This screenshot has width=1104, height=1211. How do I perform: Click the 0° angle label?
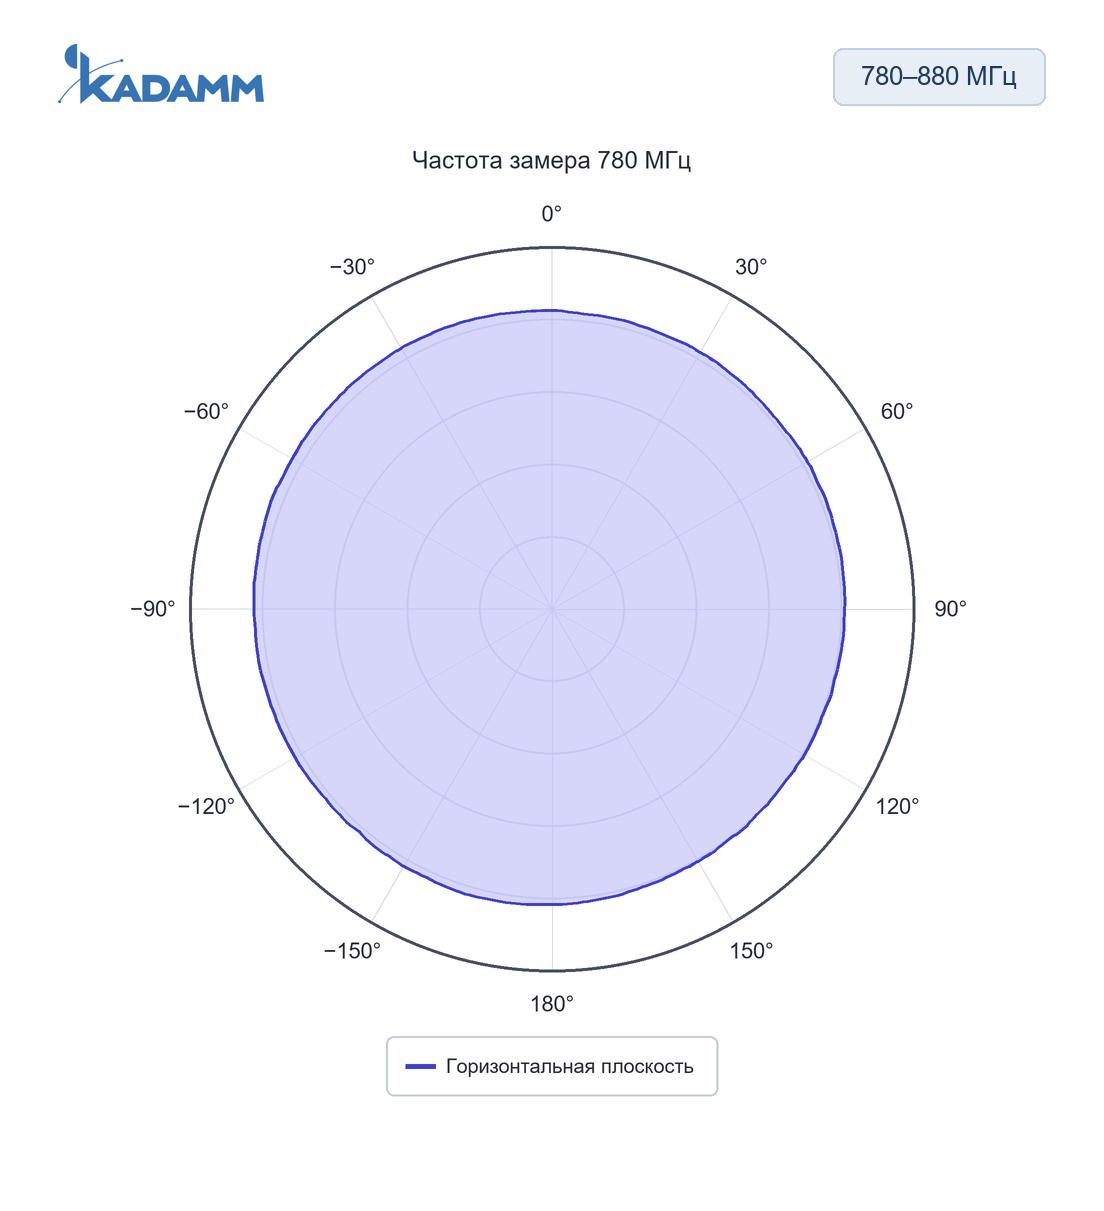tap(552, 214)
